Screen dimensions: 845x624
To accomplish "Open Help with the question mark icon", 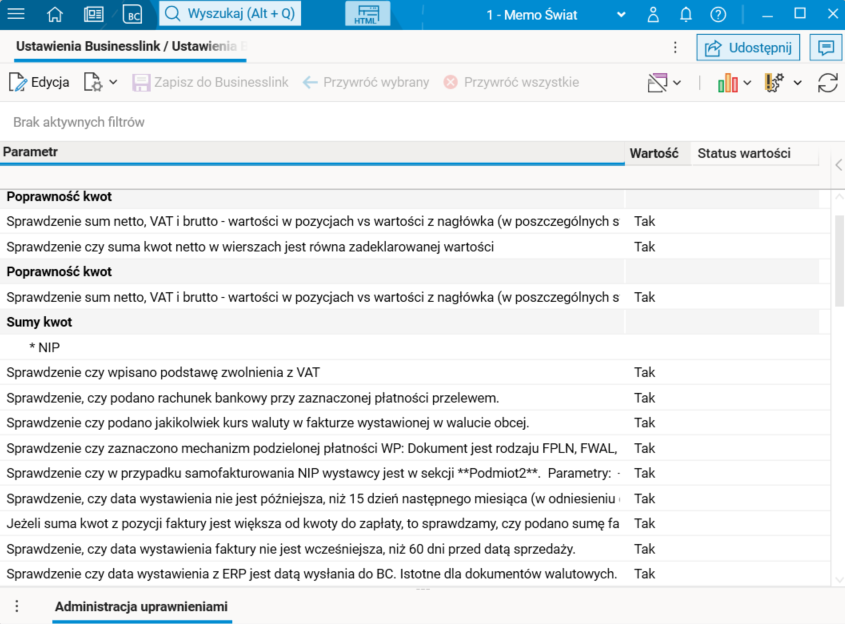I will pyautogui.click(x=715, y=14).
